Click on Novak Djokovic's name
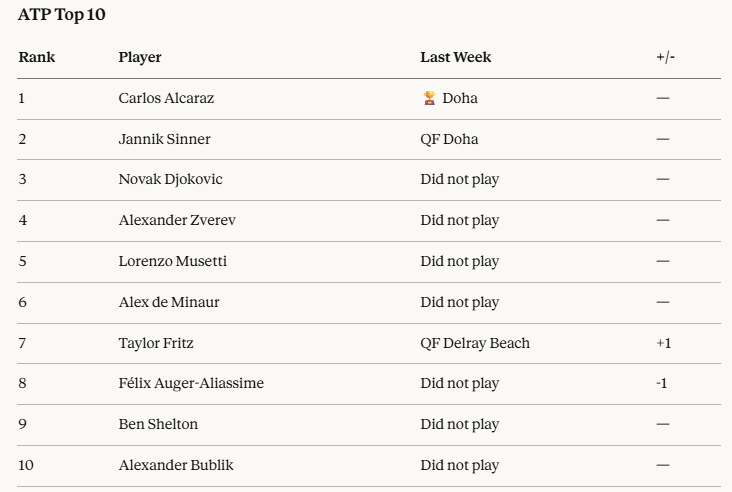732x492 pixels. coord(170,179)
